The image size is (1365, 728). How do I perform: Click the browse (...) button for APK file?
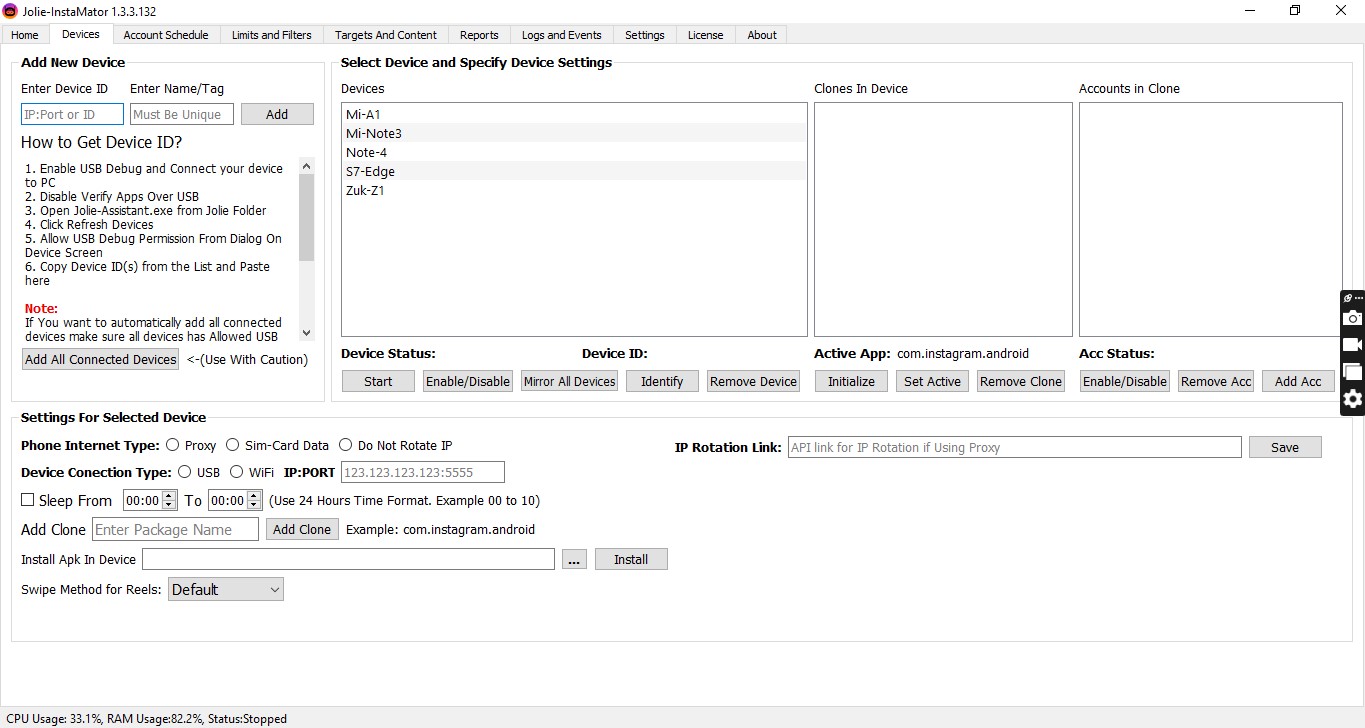click(574, 560)
